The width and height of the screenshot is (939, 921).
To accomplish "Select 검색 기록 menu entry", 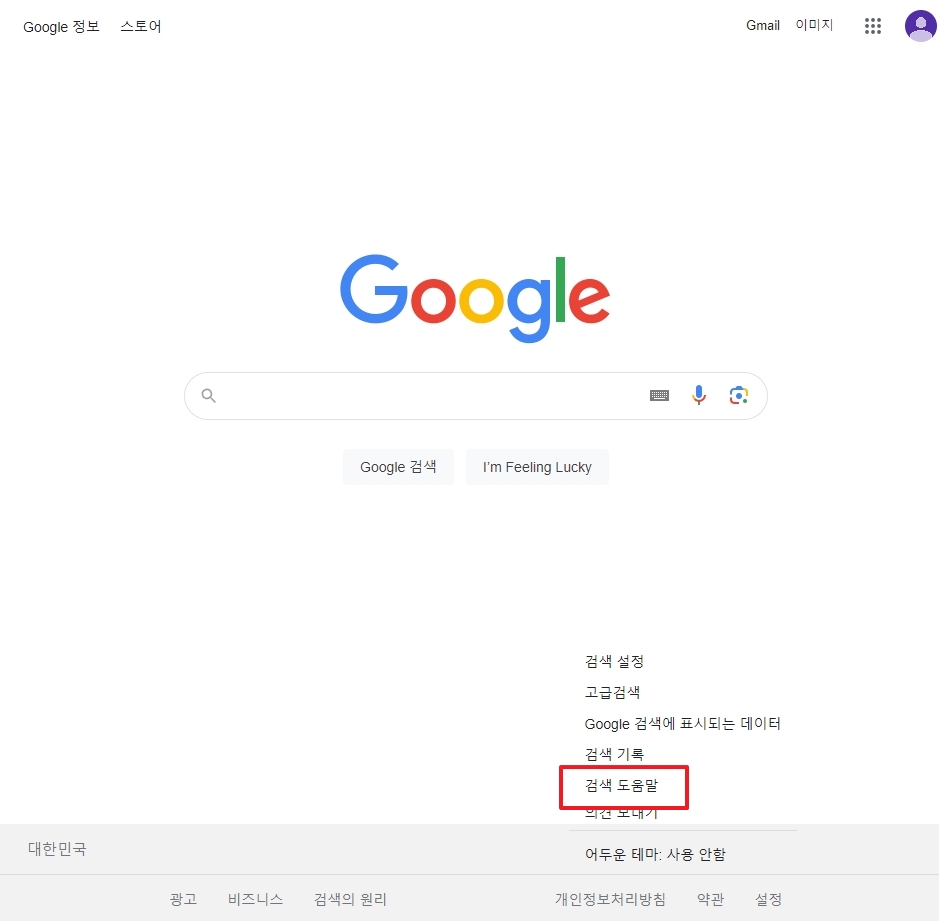I will [x=614, y=754].
